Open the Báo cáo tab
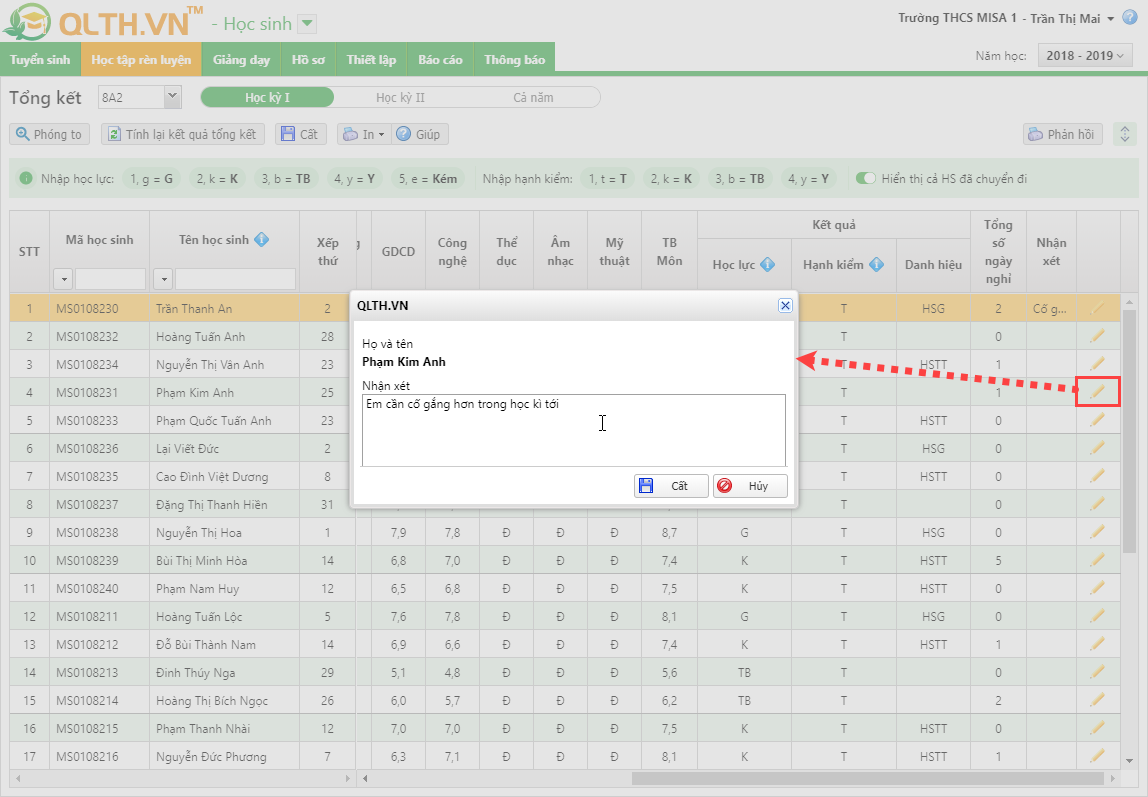This screenshot has height=797, width=1148. click(x=440, y=60)
